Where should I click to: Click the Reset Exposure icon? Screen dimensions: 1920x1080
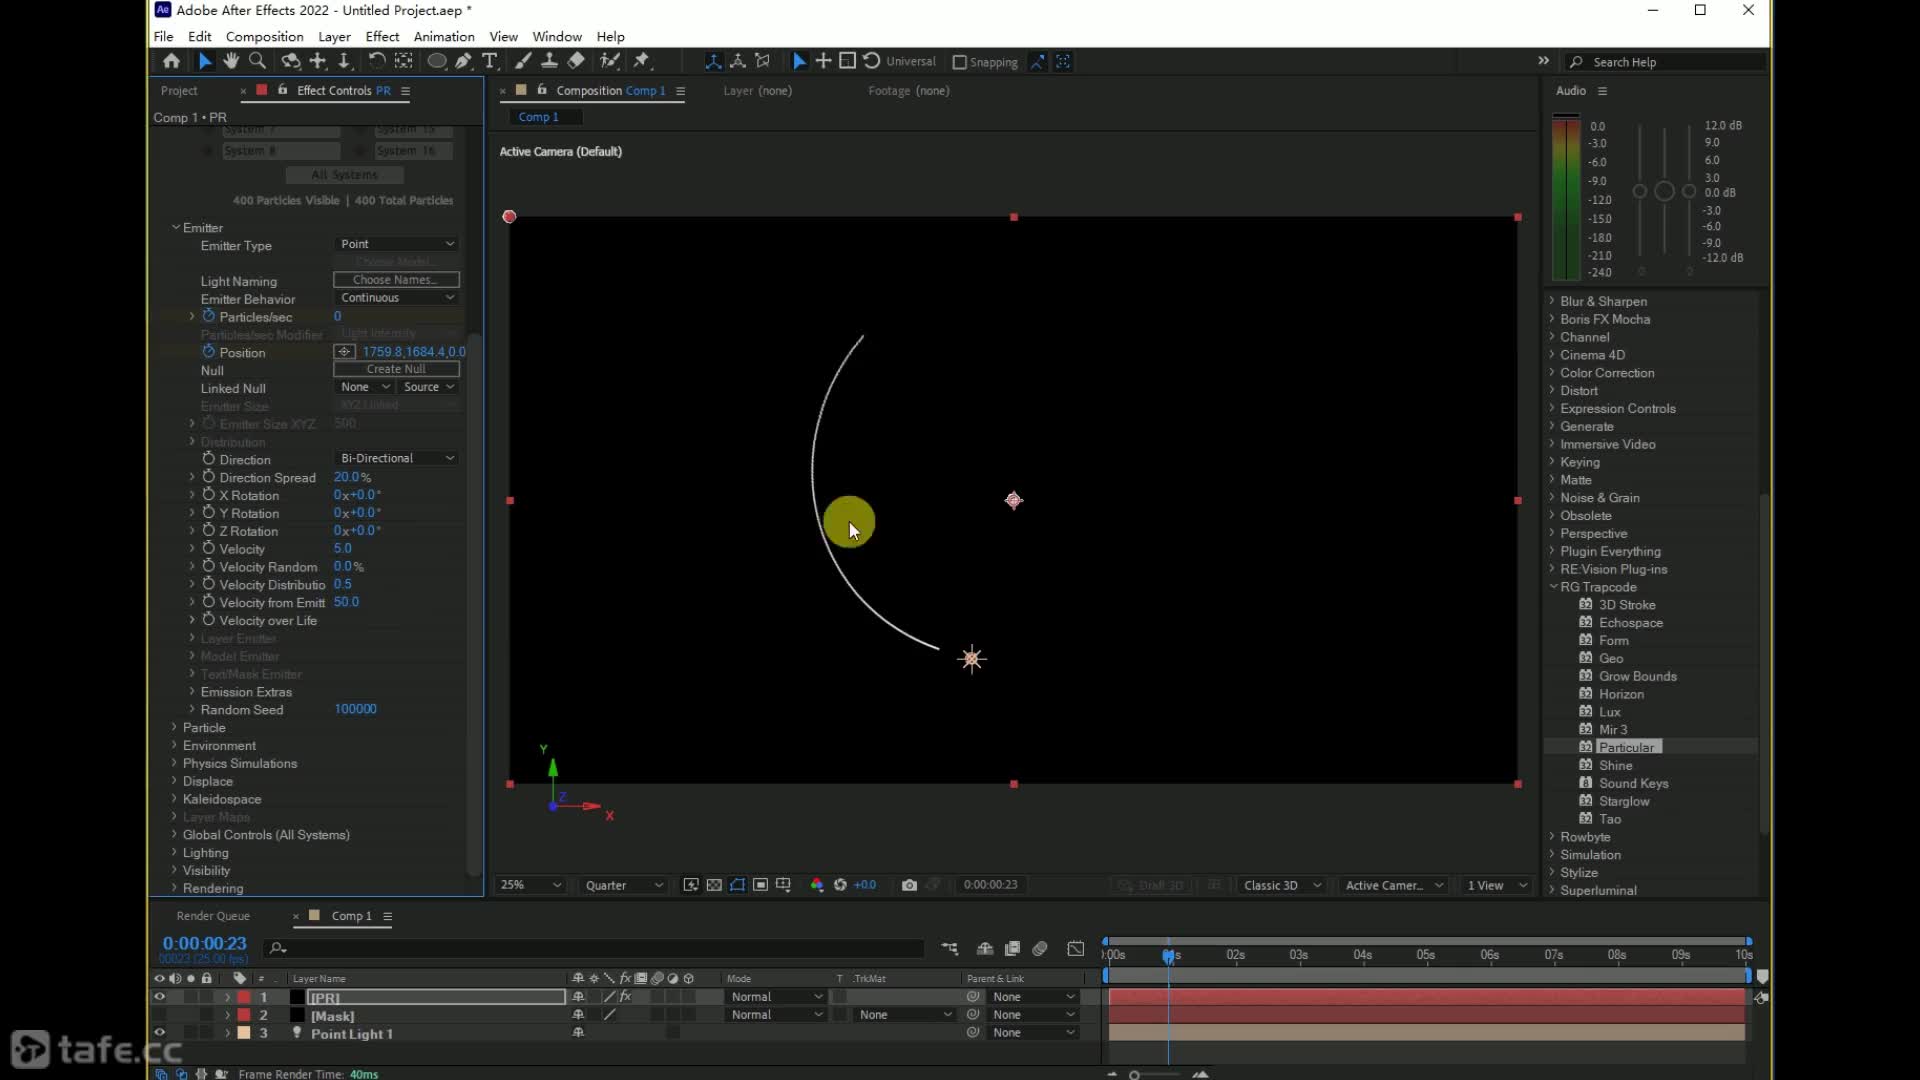coord(840,885)
